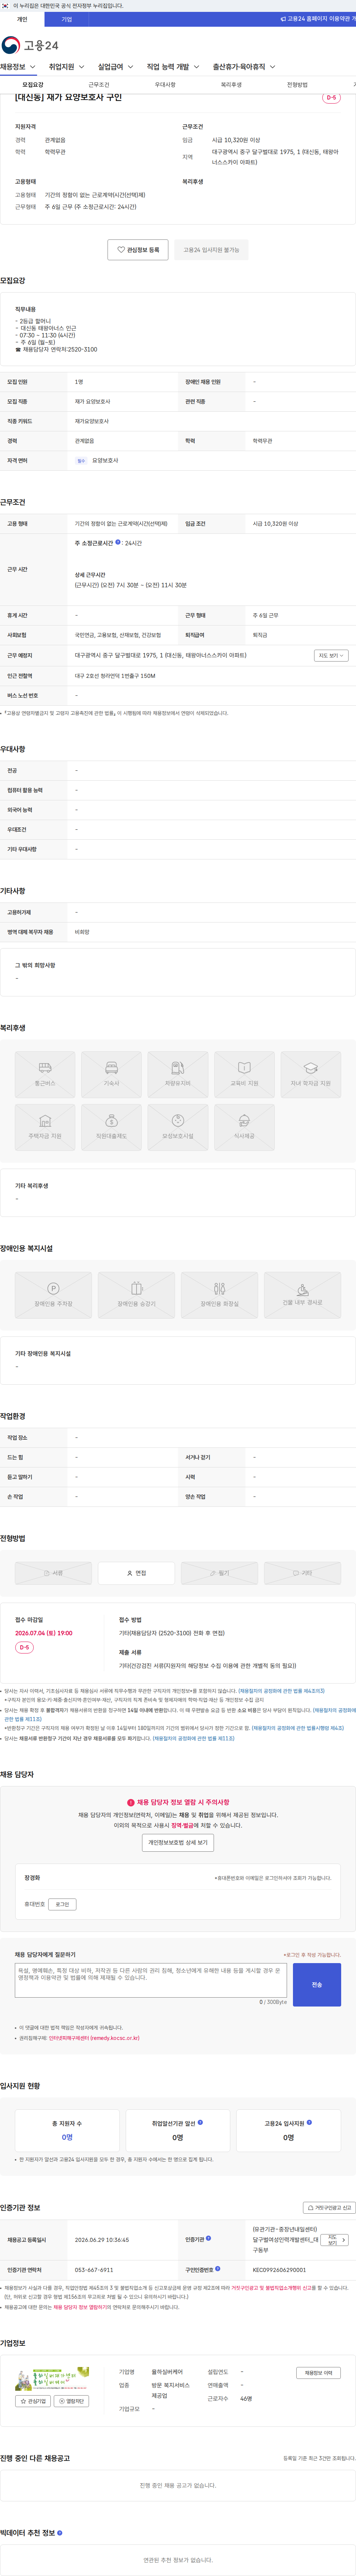Click info icon next to 주 소정근로시간

point(118,542)
